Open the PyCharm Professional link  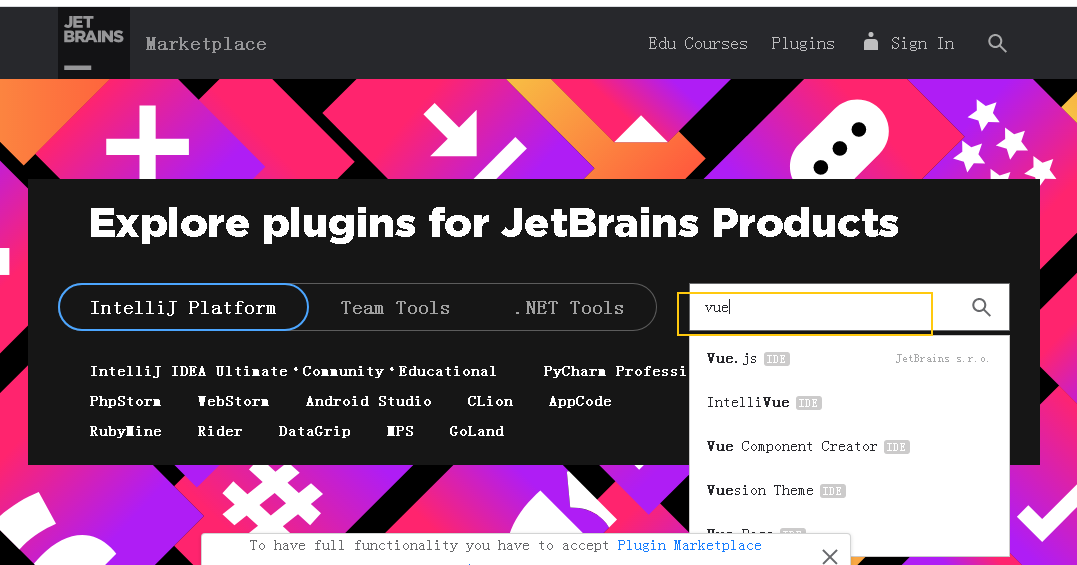[x=615, y=371]
